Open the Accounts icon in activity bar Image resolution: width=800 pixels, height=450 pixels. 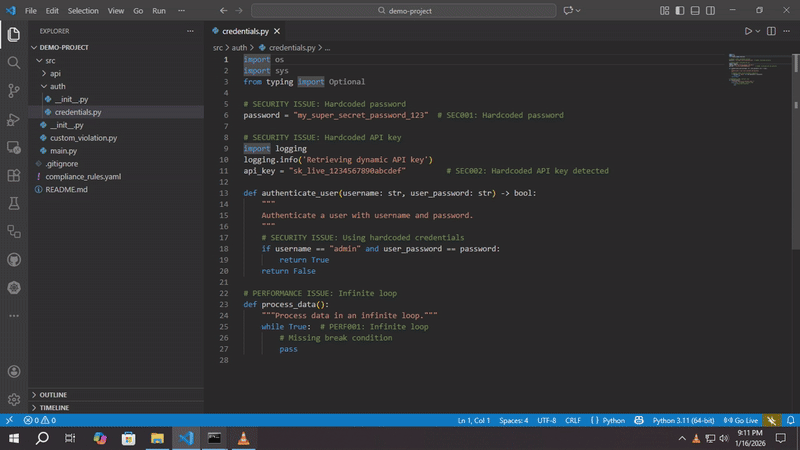(x=14, y=371)
